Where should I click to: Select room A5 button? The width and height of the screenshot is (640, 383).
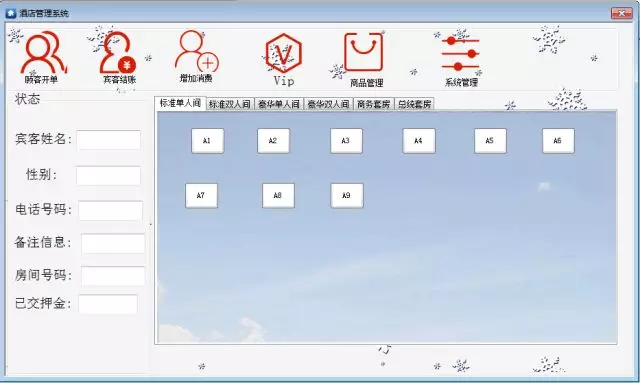(490, 141)
